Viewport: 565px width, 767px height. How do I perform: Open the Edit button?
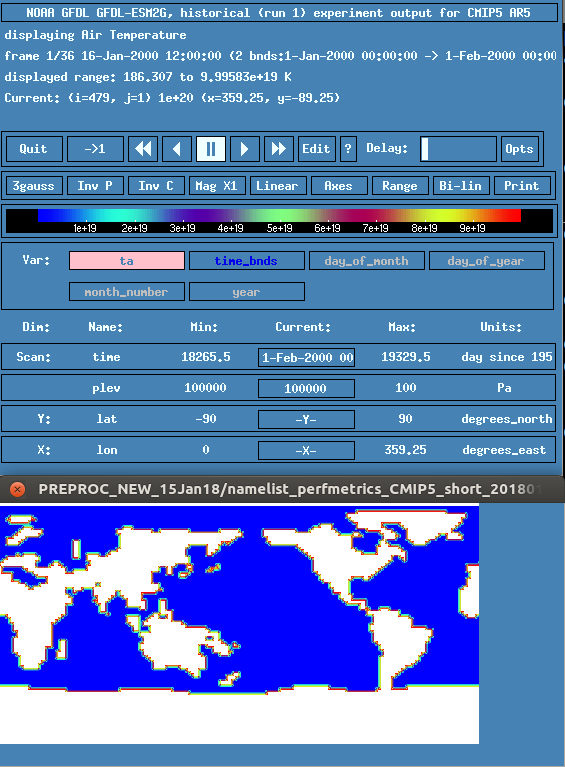[x=316, y=149]
